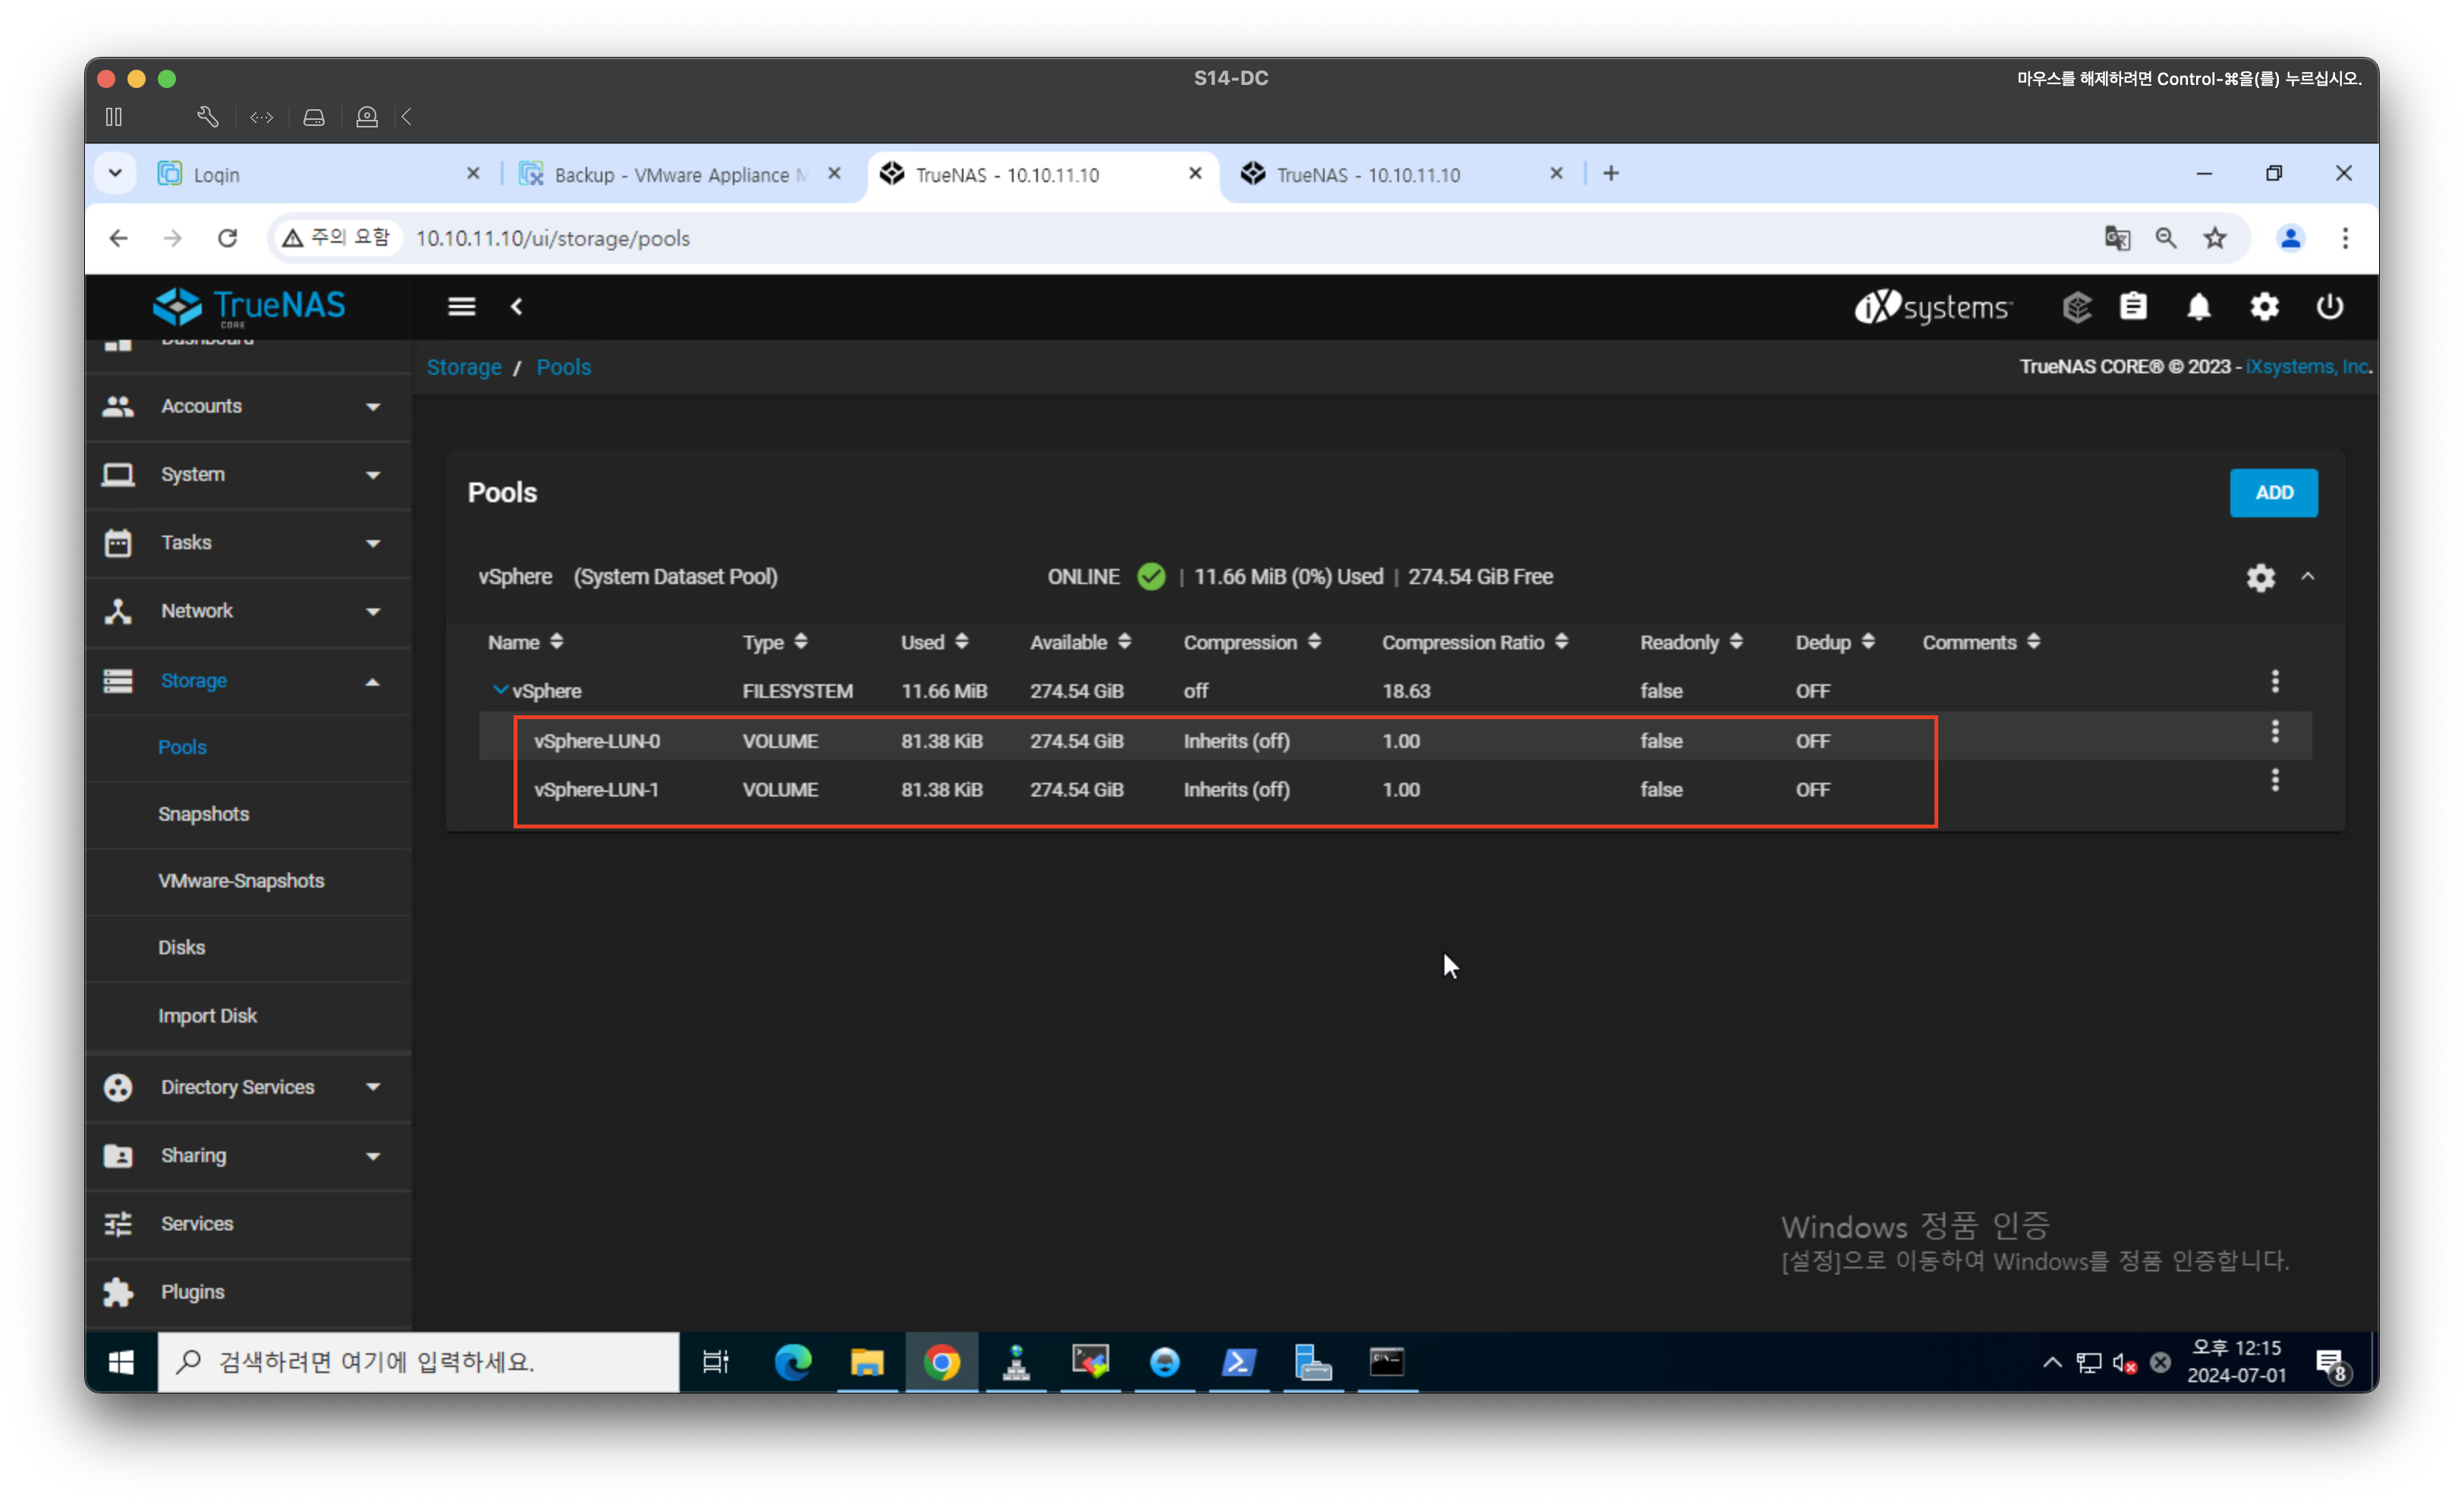The height and width of the screenshot is (1505, 2464).
Task: Click the power icon in header
Action: coord(2329,307)
